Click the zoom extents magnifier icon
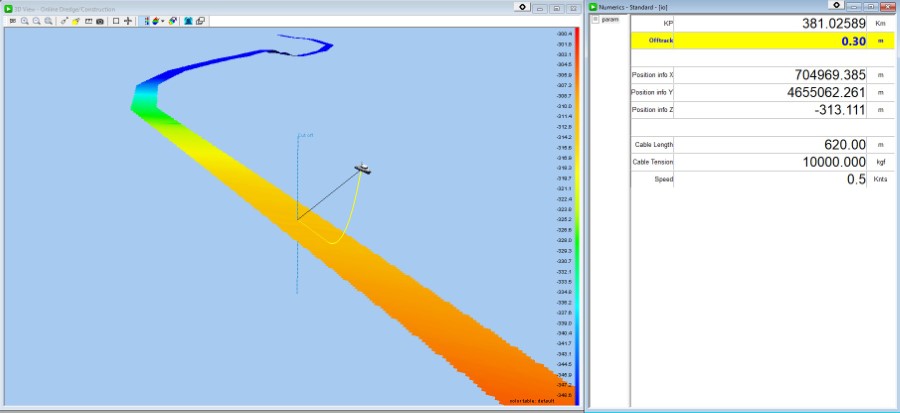Screen dimensions: 900x413 coord(49,21)
